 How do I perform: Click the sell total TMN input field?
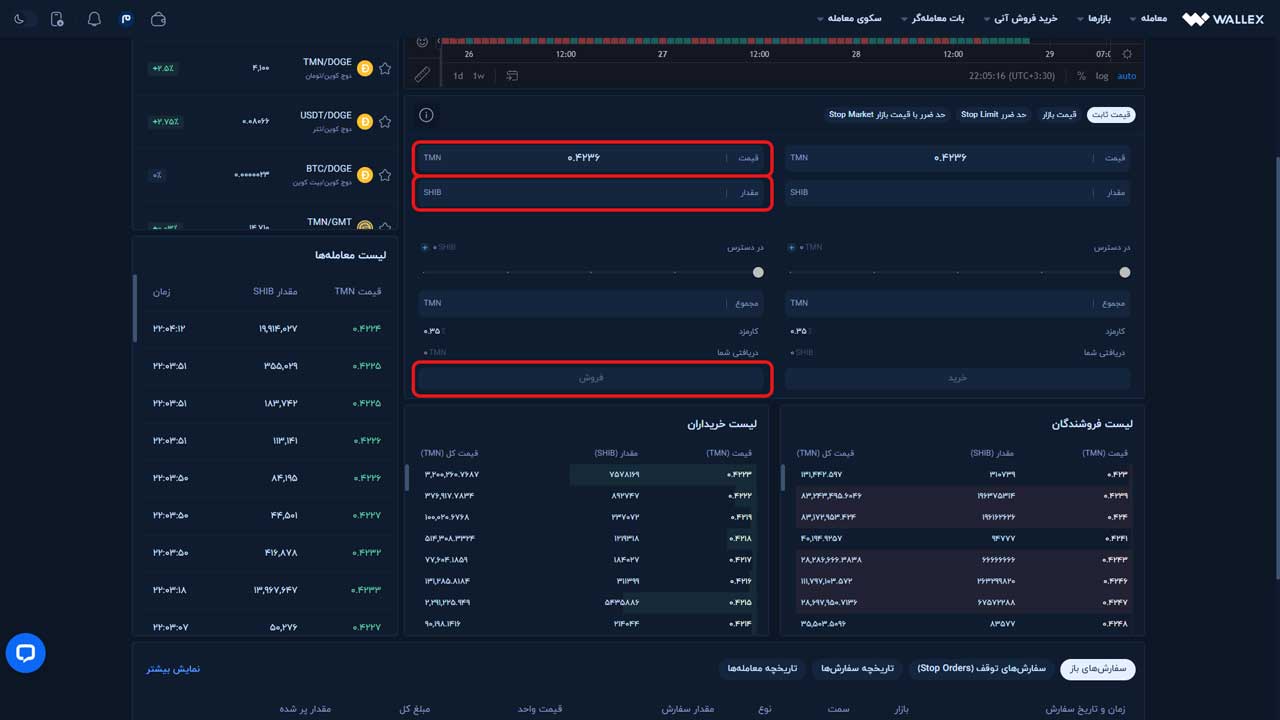pos(592,303)
